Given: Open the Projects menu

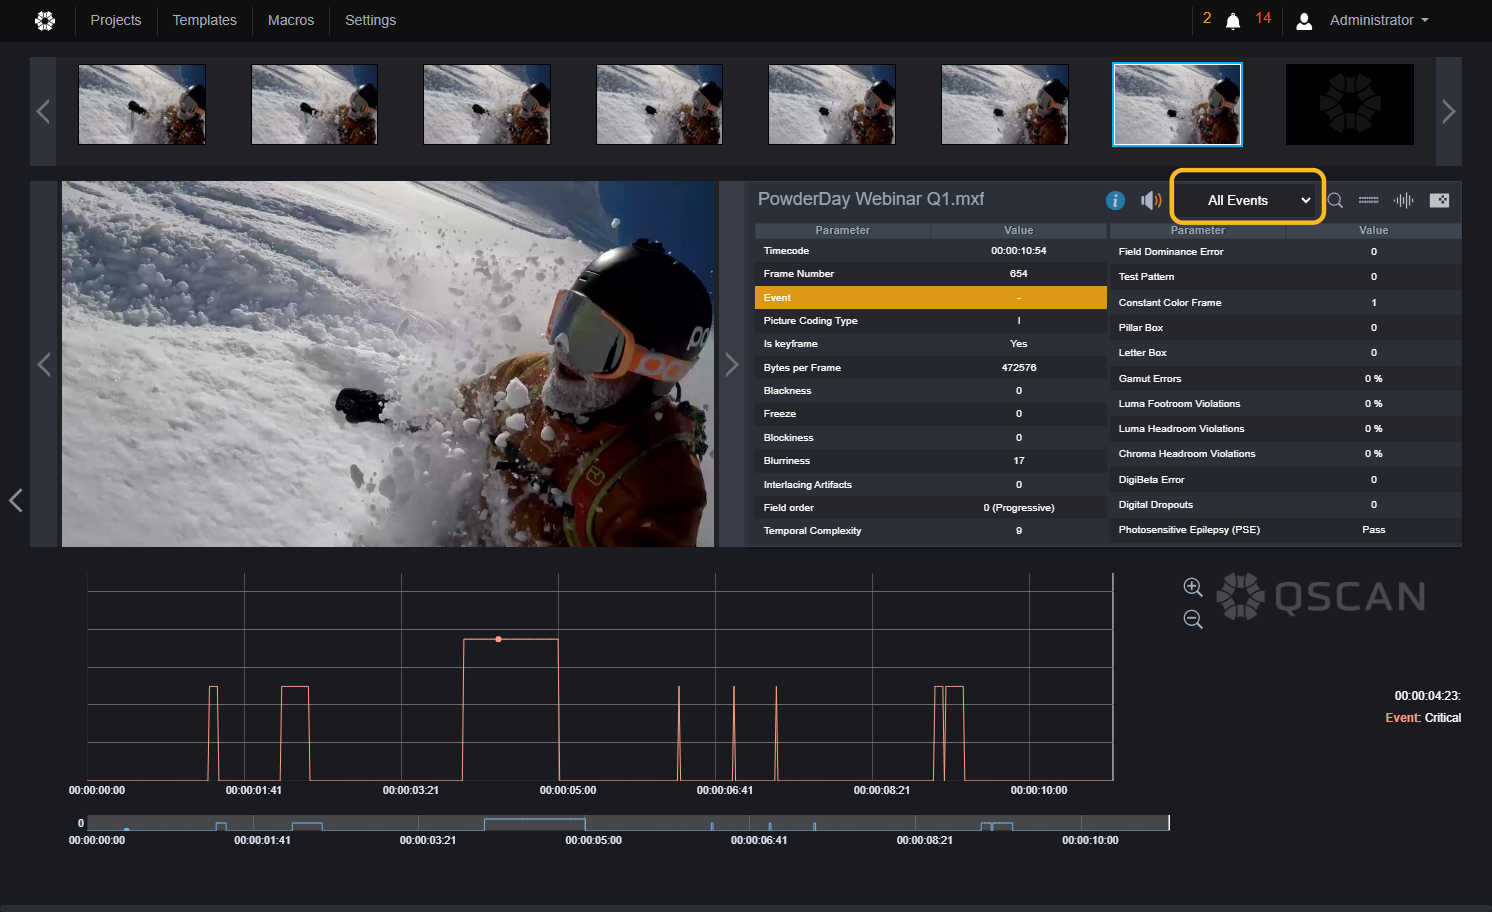Looking at the screenshot, I should 116,20.
